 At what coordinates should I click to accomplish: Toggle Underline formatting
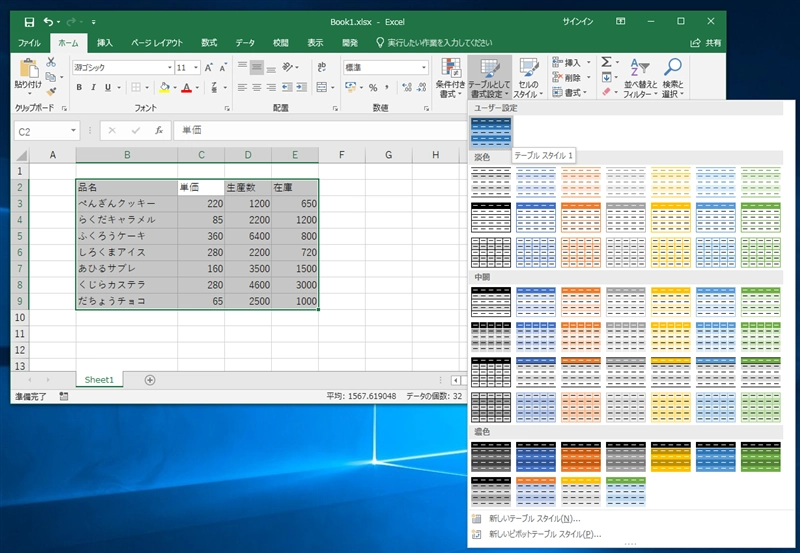tap(108, 87)
